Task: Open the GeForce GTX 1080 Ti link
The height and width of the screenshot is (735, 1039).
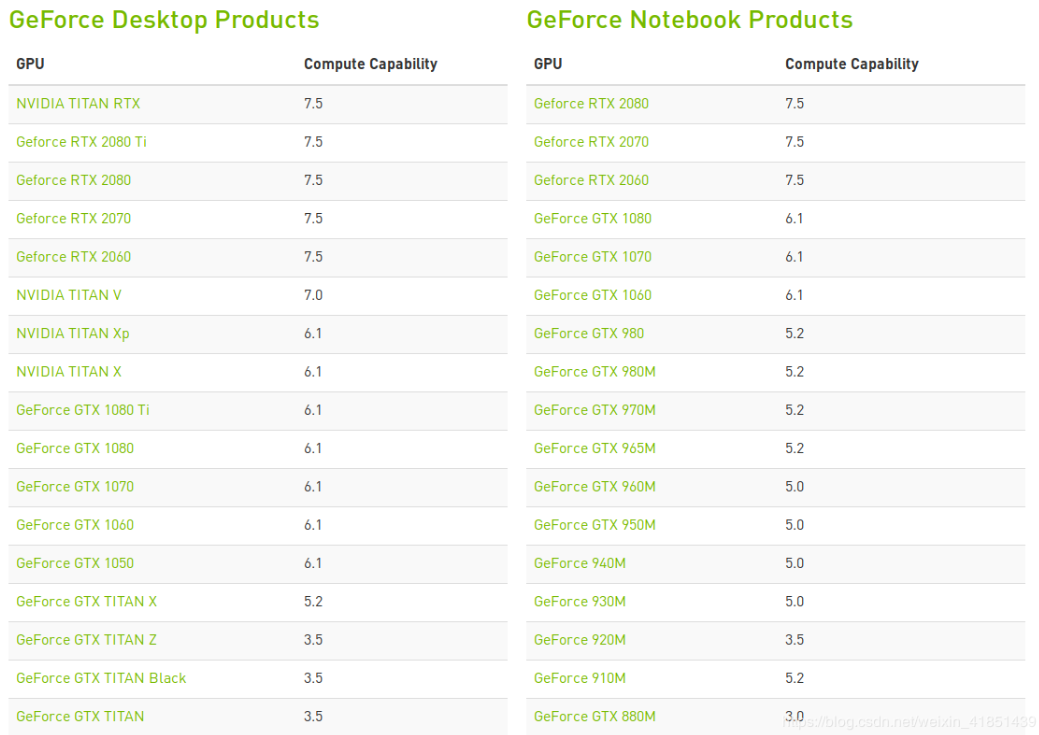Action: tap(83, 410)
